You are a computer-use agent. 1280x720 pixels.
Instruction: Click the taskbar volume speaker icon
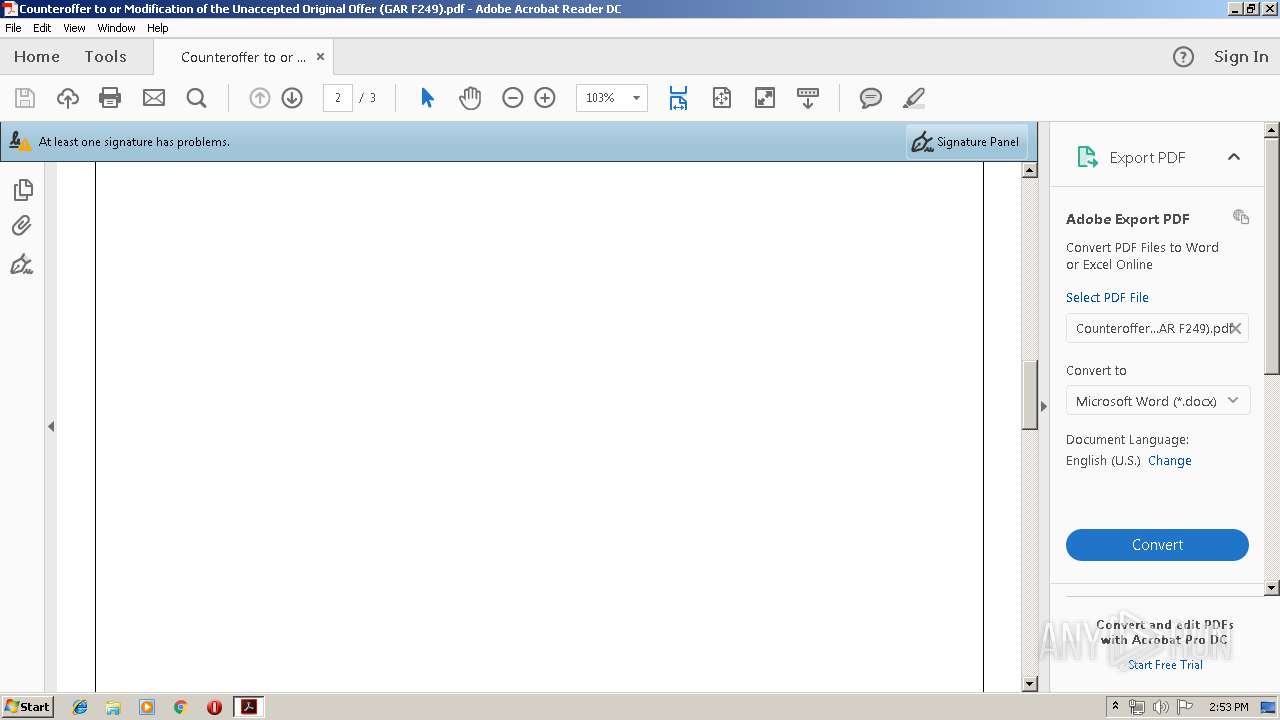coord(1161,707)
